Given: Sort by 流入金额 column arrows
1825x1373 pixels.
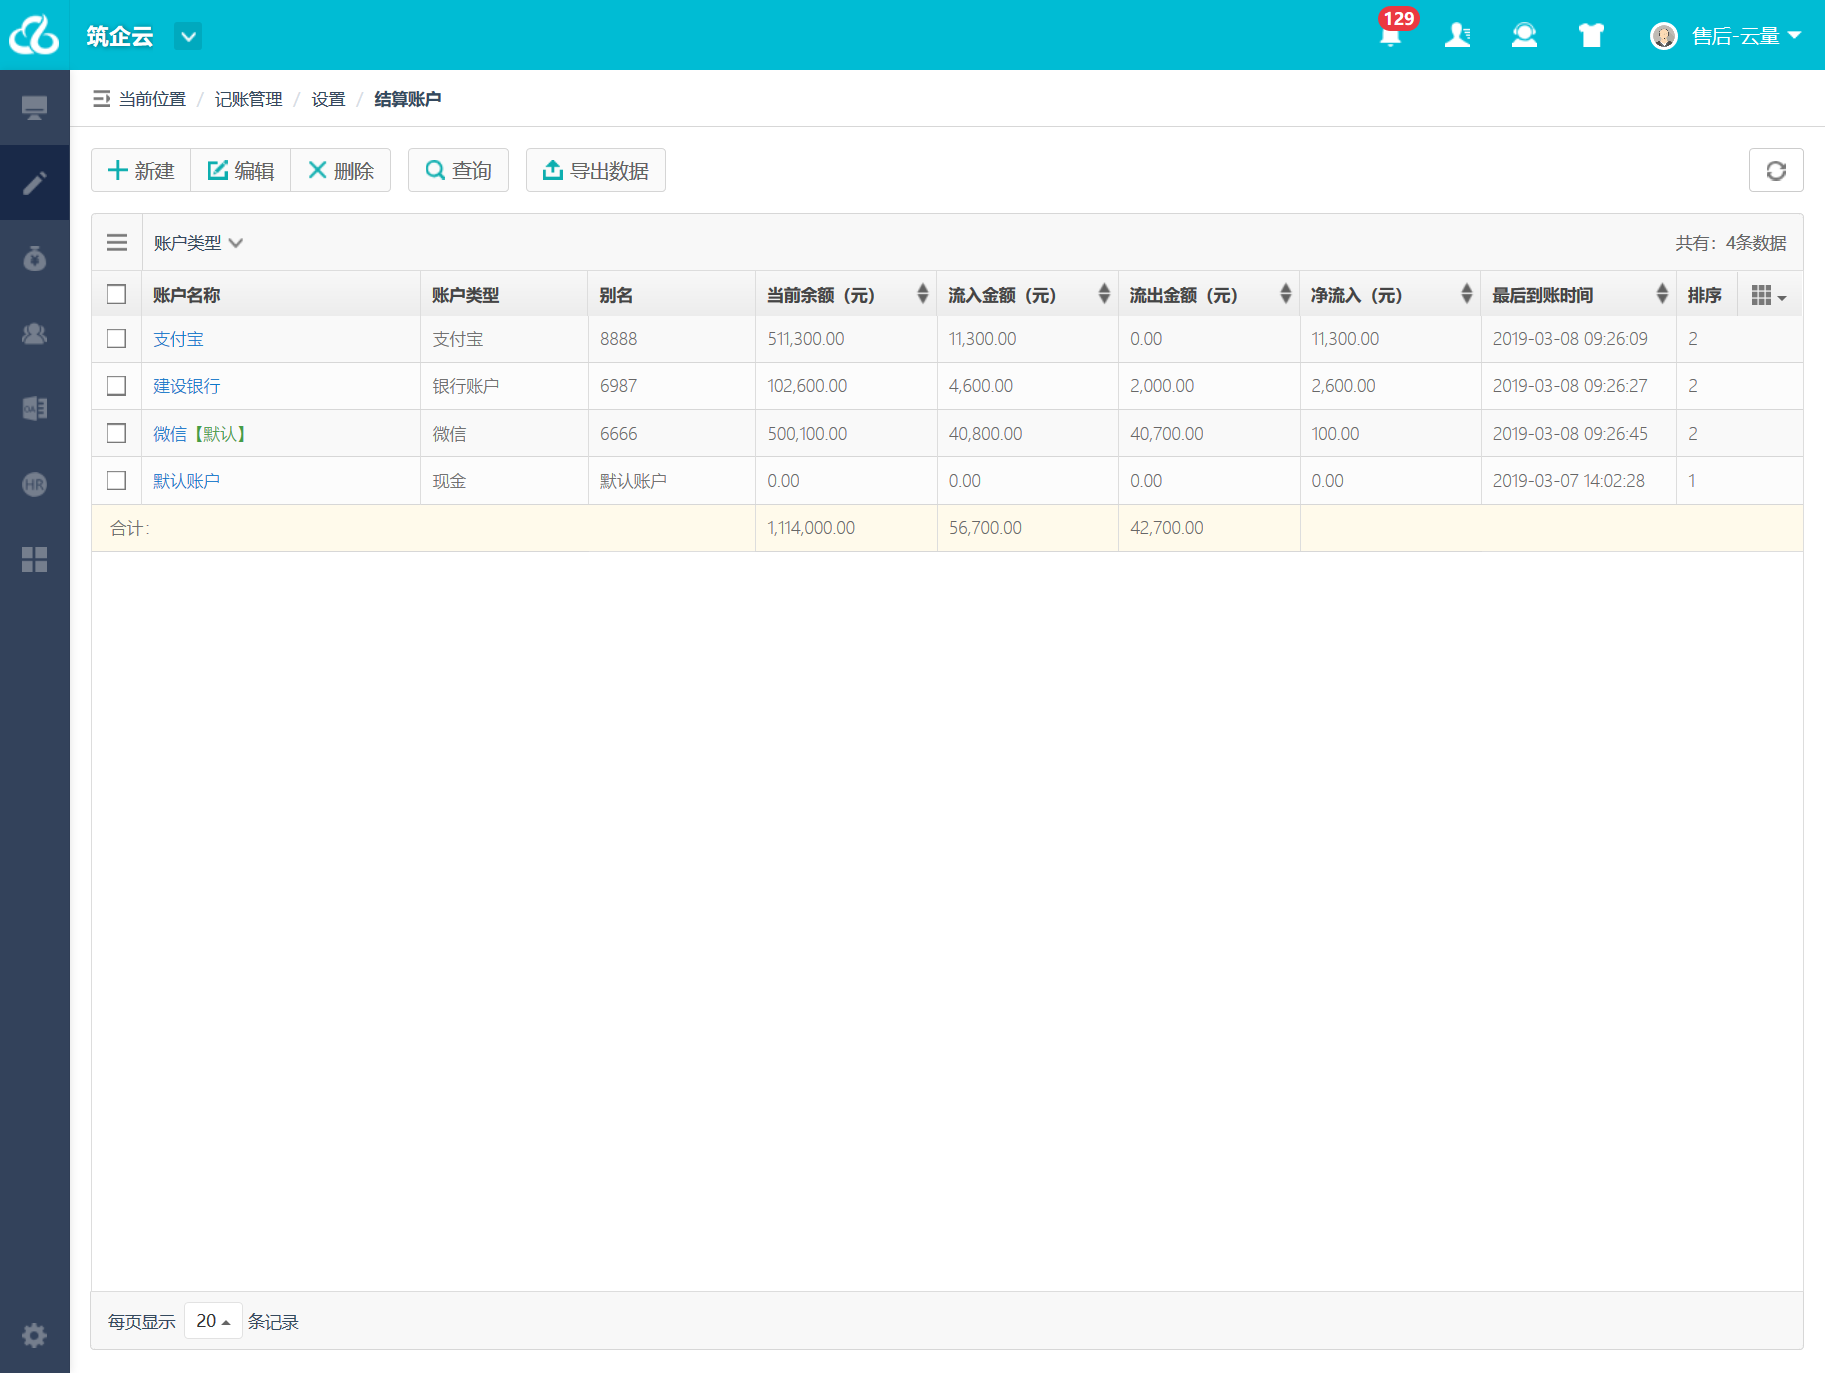Looking at the screenshot, I should 1104,294.
